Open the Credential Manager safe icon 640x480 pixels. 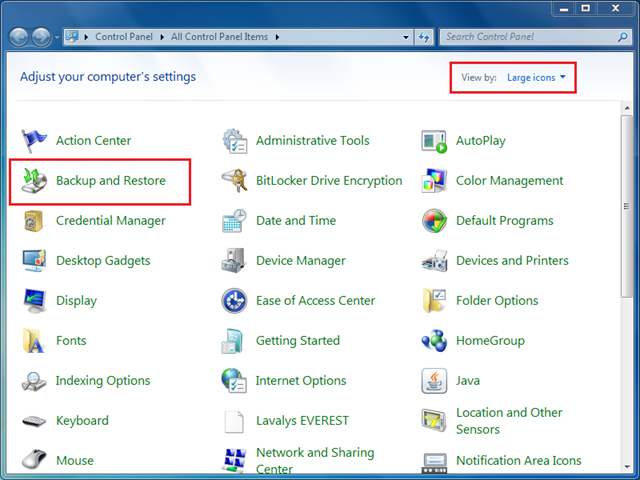[x=33, y=221]
